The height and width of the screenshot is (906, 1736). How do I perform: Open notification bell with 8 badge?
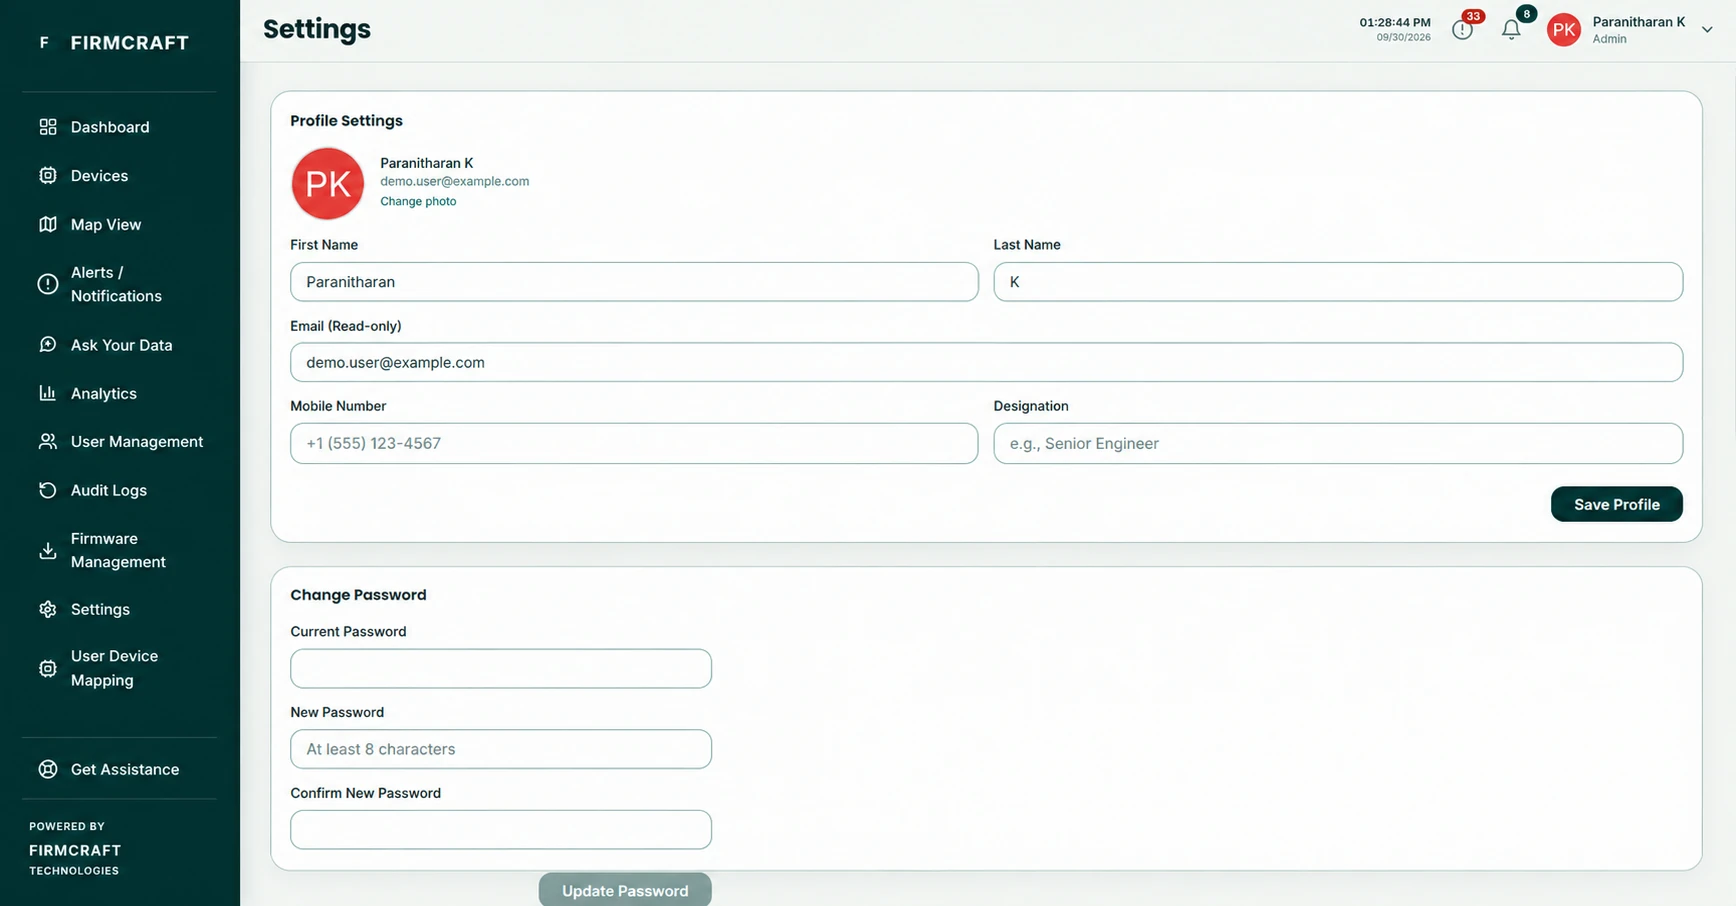click(1511, 29)
